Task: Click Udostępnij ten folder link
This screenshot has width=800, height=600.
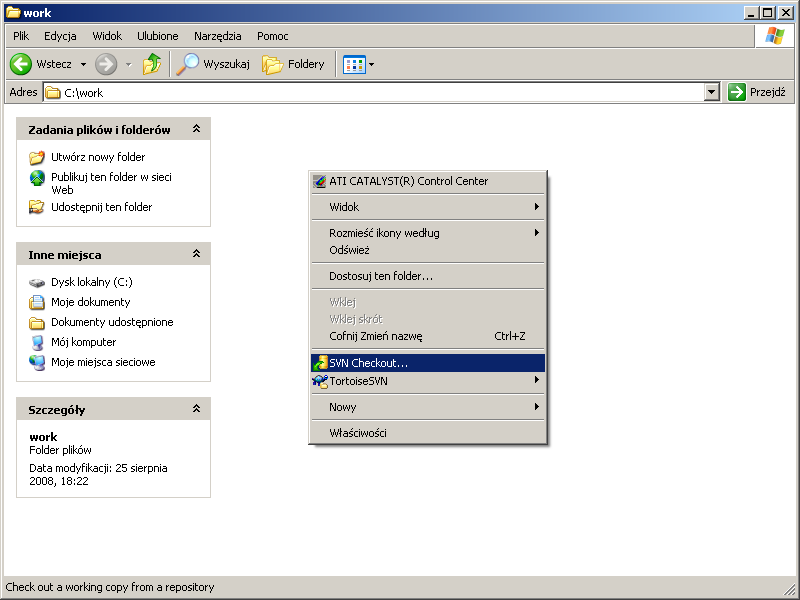Action: pos(102,207)
